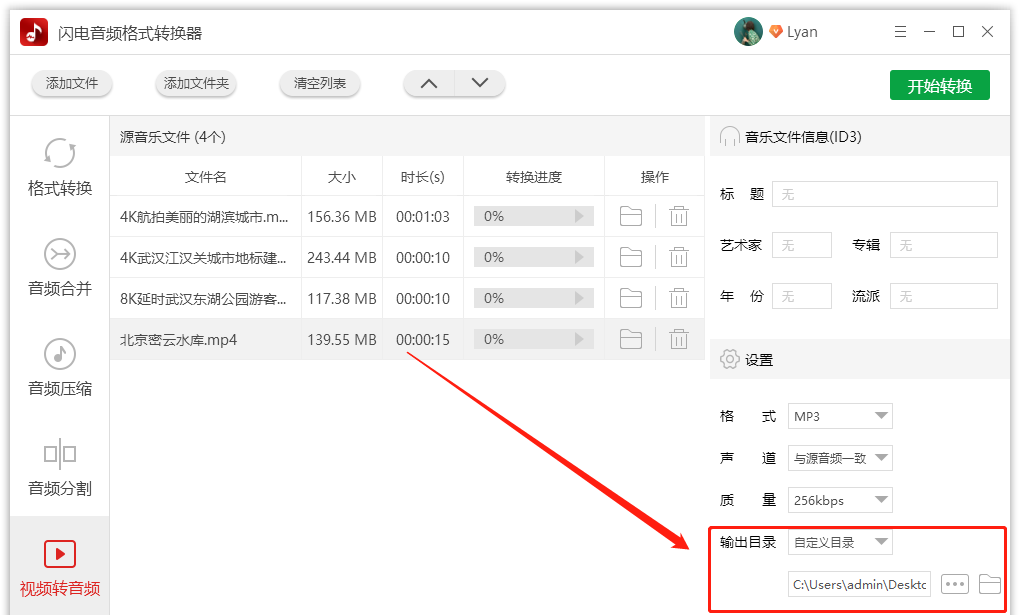Image resolution: width=1020 pixels, height=616 pixels.
Task: Click the 转换进度 column header
Action: pos(533,177)
